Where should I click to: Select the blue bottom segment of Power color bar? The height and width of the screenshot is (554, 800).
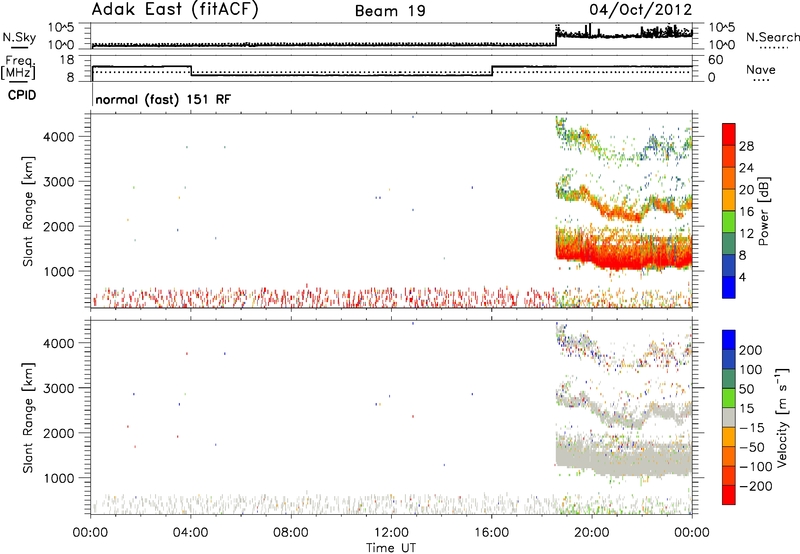[x=729, y=287]
